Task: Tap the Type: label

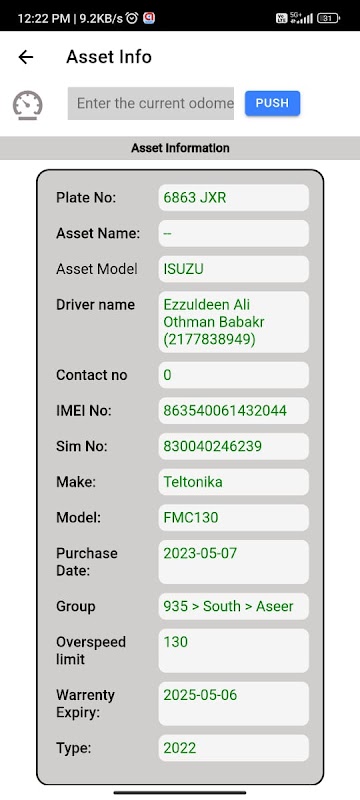Action: pos(73,748)
